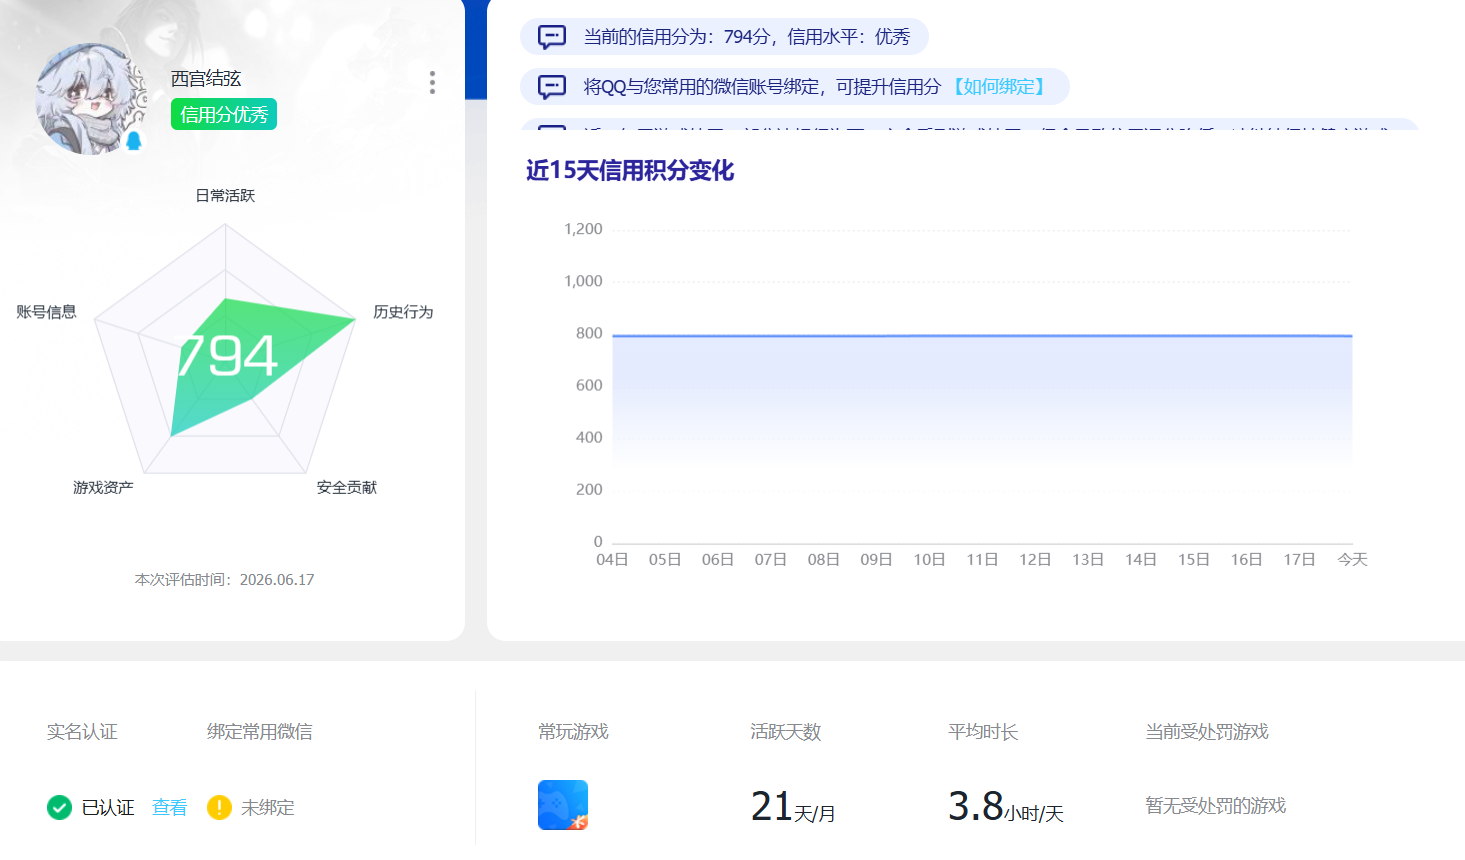Click the 今天 point on chart axis

pyautogui.click(x=1352, y=559)
